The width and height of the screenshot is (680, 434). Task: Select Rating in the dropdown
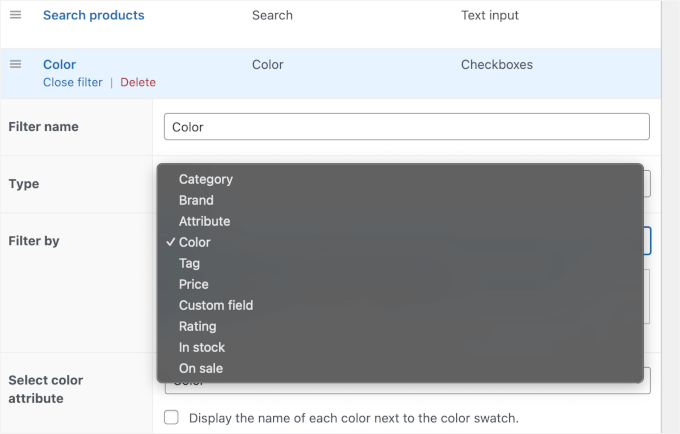pyautogui.click(x=197, y=326)
